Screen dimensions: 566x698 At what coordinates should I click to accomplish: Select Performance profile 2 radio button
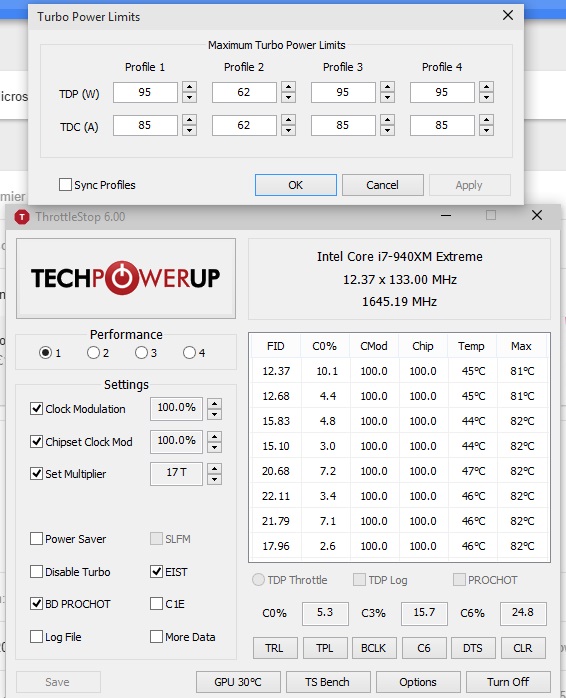(93, 353)
